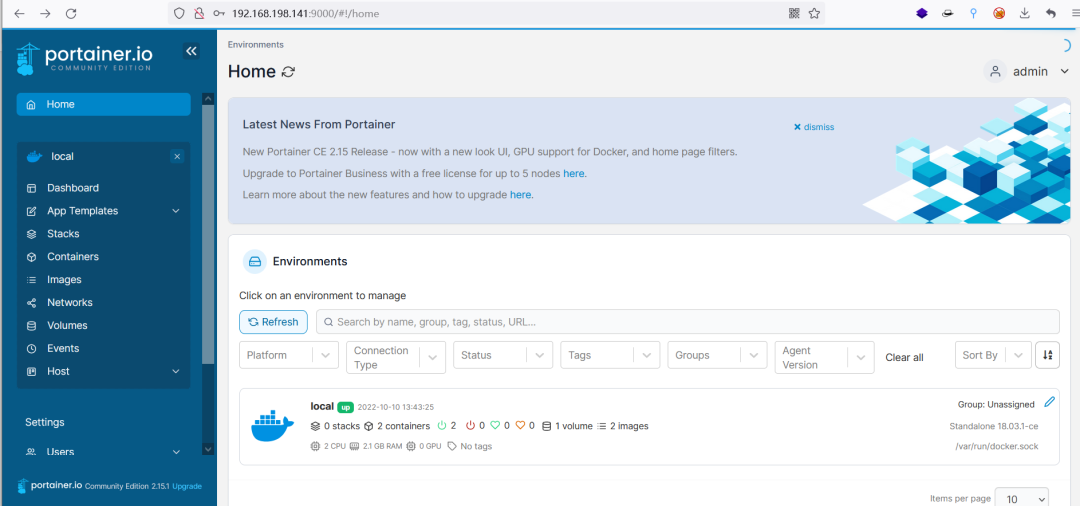Image resolution: width=1080 pixels, height=506 pixels.
Task: Open the Platform filter dropdown
Action: pos(289,356)
